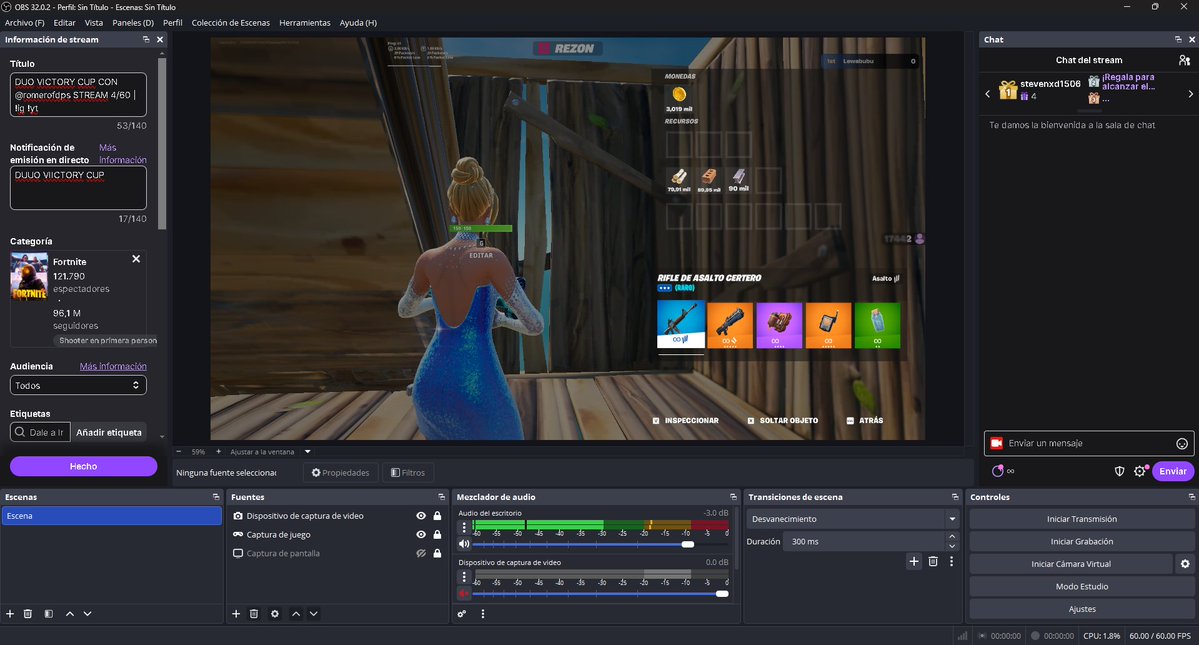Open Colección de Escenas menu

(230, 23)
